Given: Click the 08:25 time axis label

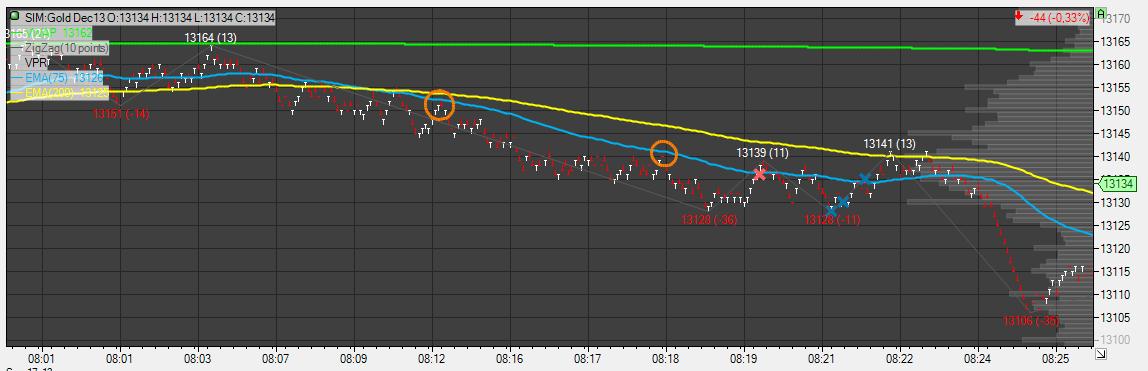Looking at the screenshot, I should (1055, 359).
